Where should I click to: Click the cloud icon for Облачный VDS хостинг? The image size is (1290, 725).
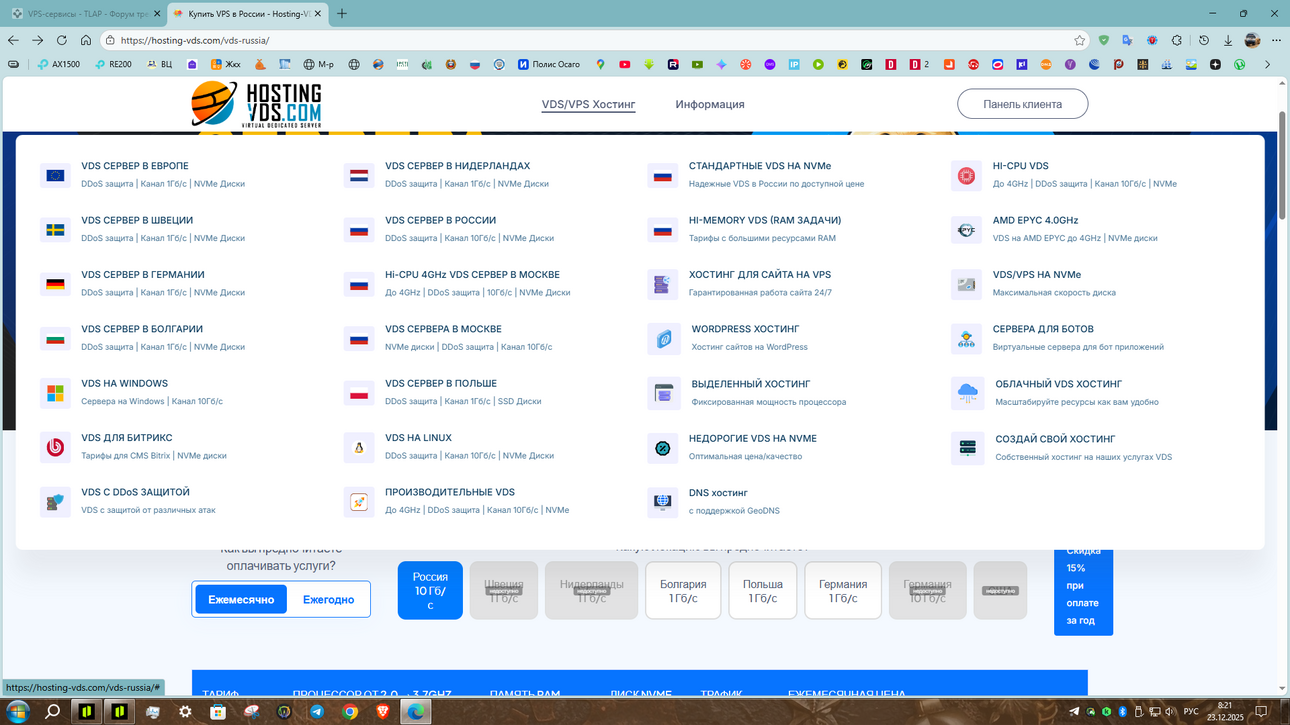point(968,393)
